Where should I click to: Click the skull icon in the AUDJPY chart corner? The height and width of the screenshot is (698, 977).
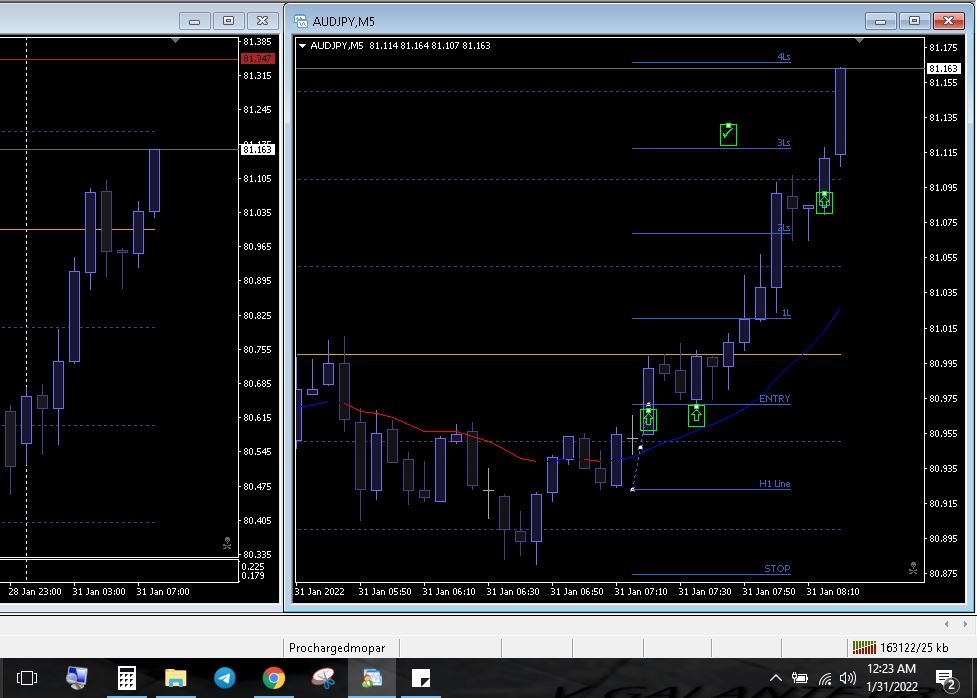coord(912,568)
